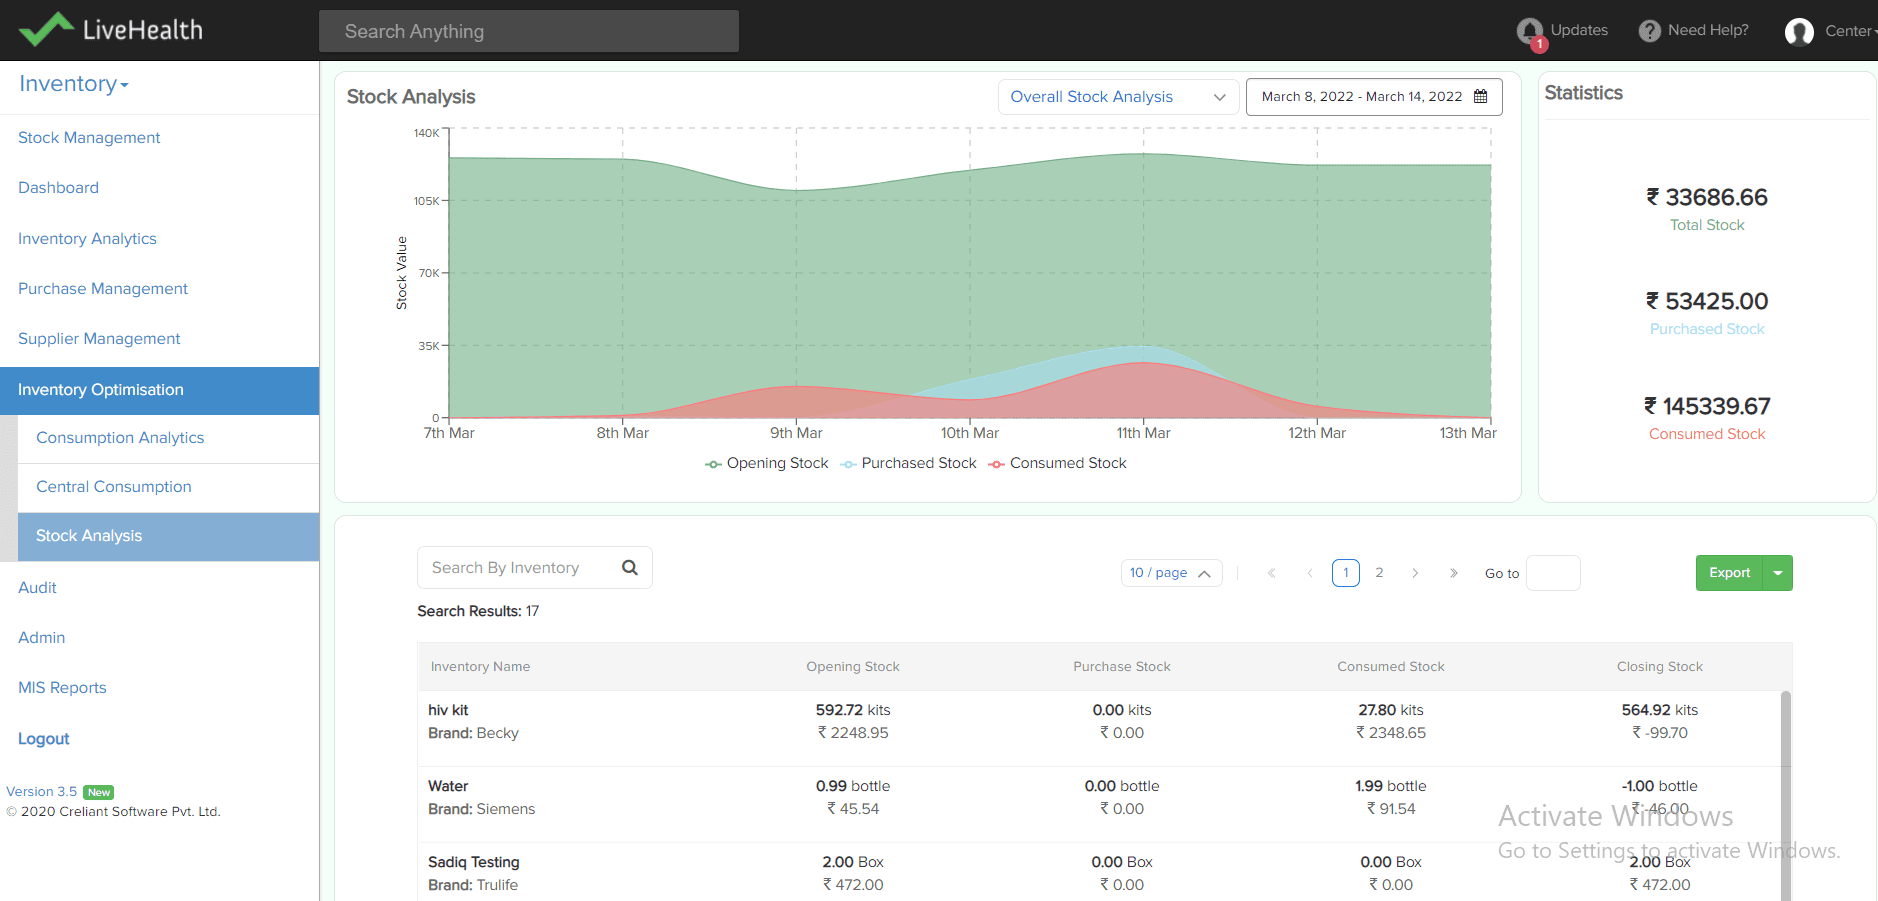Image resolution: width=1878 pixels, height=901 pixels.
Task: Go to next page arrow
Action: point(1415,573)
